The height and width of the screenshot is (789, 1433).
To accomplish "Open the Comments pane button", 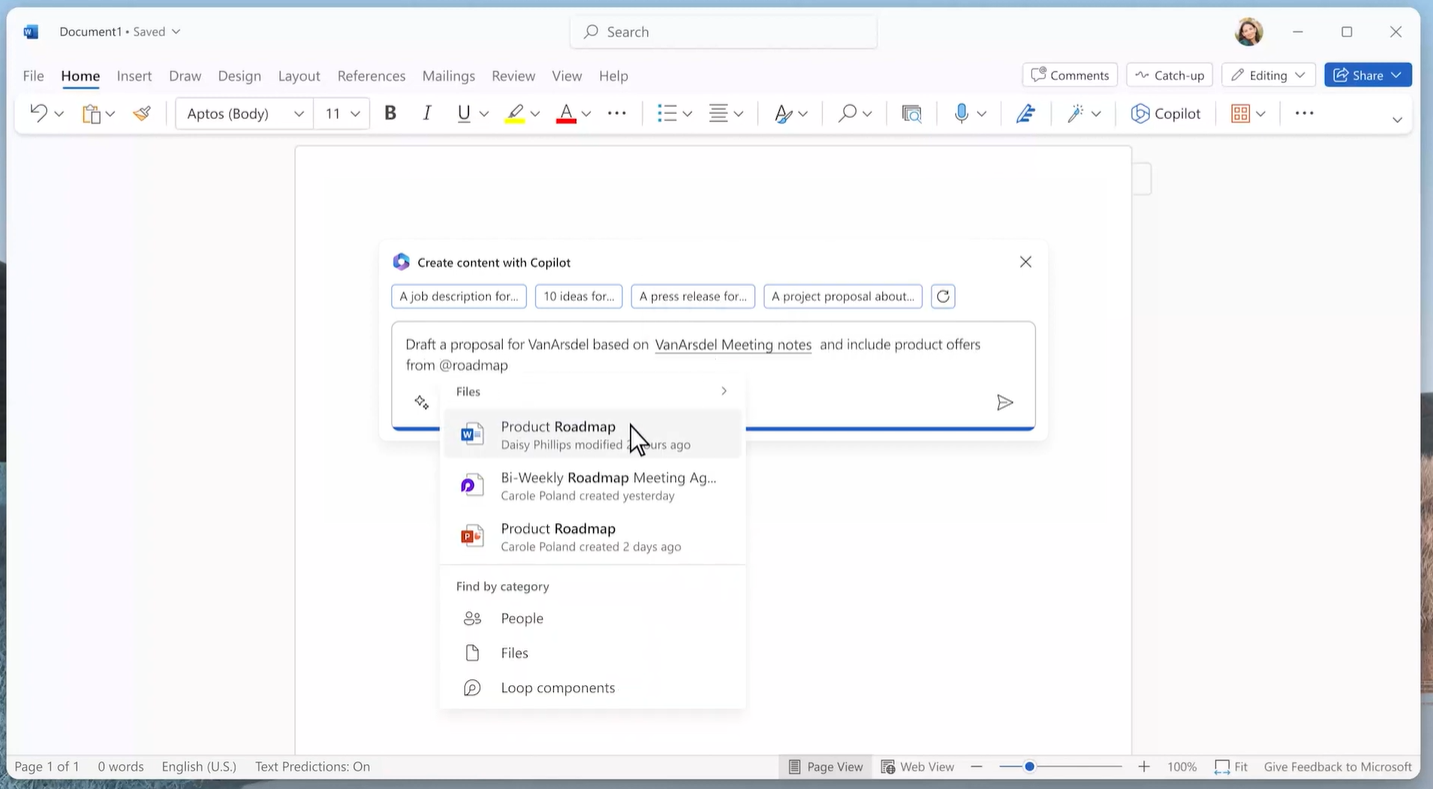I will click(1070, 75).
